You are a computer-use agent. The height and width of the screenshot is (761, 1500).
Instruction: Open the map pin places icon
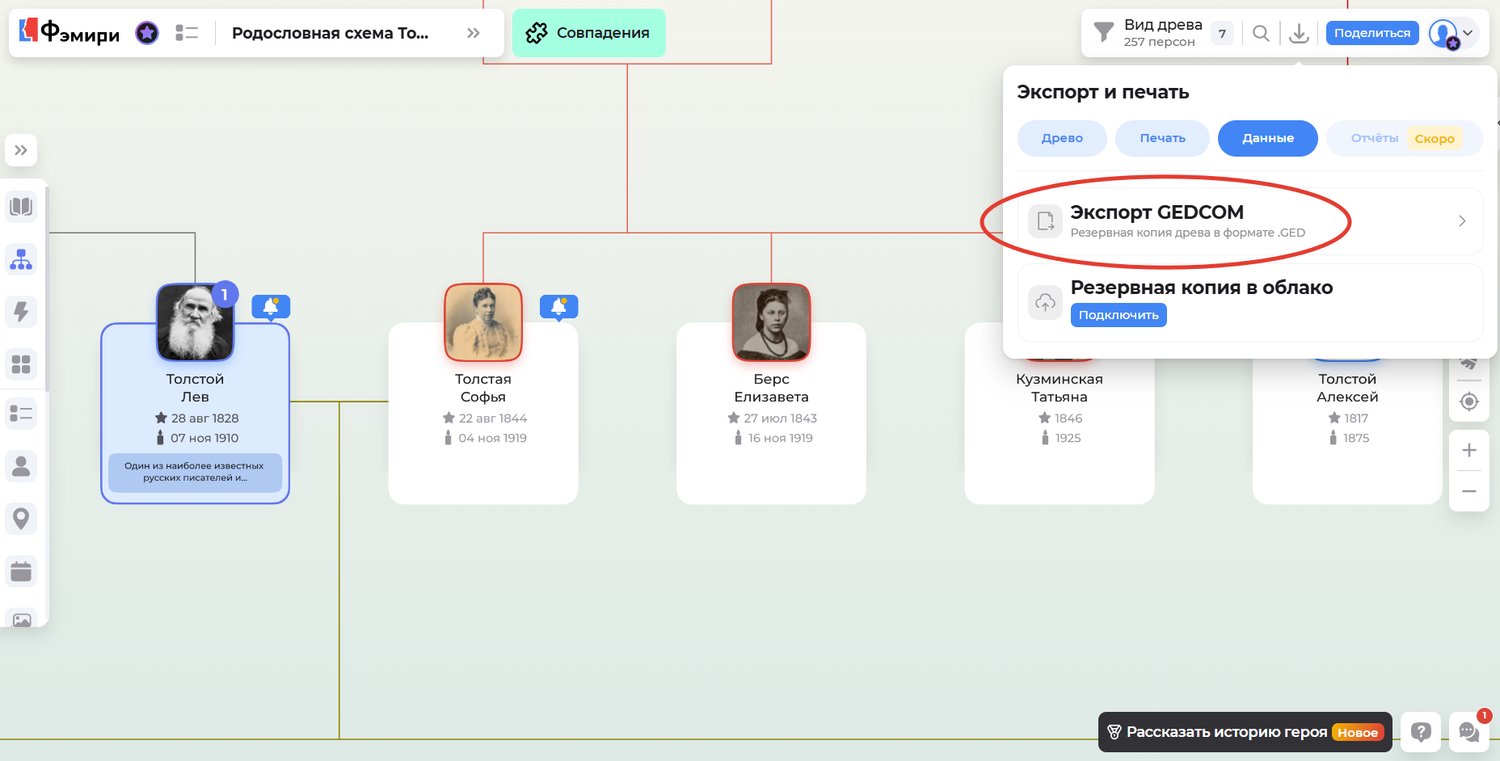pyautogui.click(x=21, y=518)
